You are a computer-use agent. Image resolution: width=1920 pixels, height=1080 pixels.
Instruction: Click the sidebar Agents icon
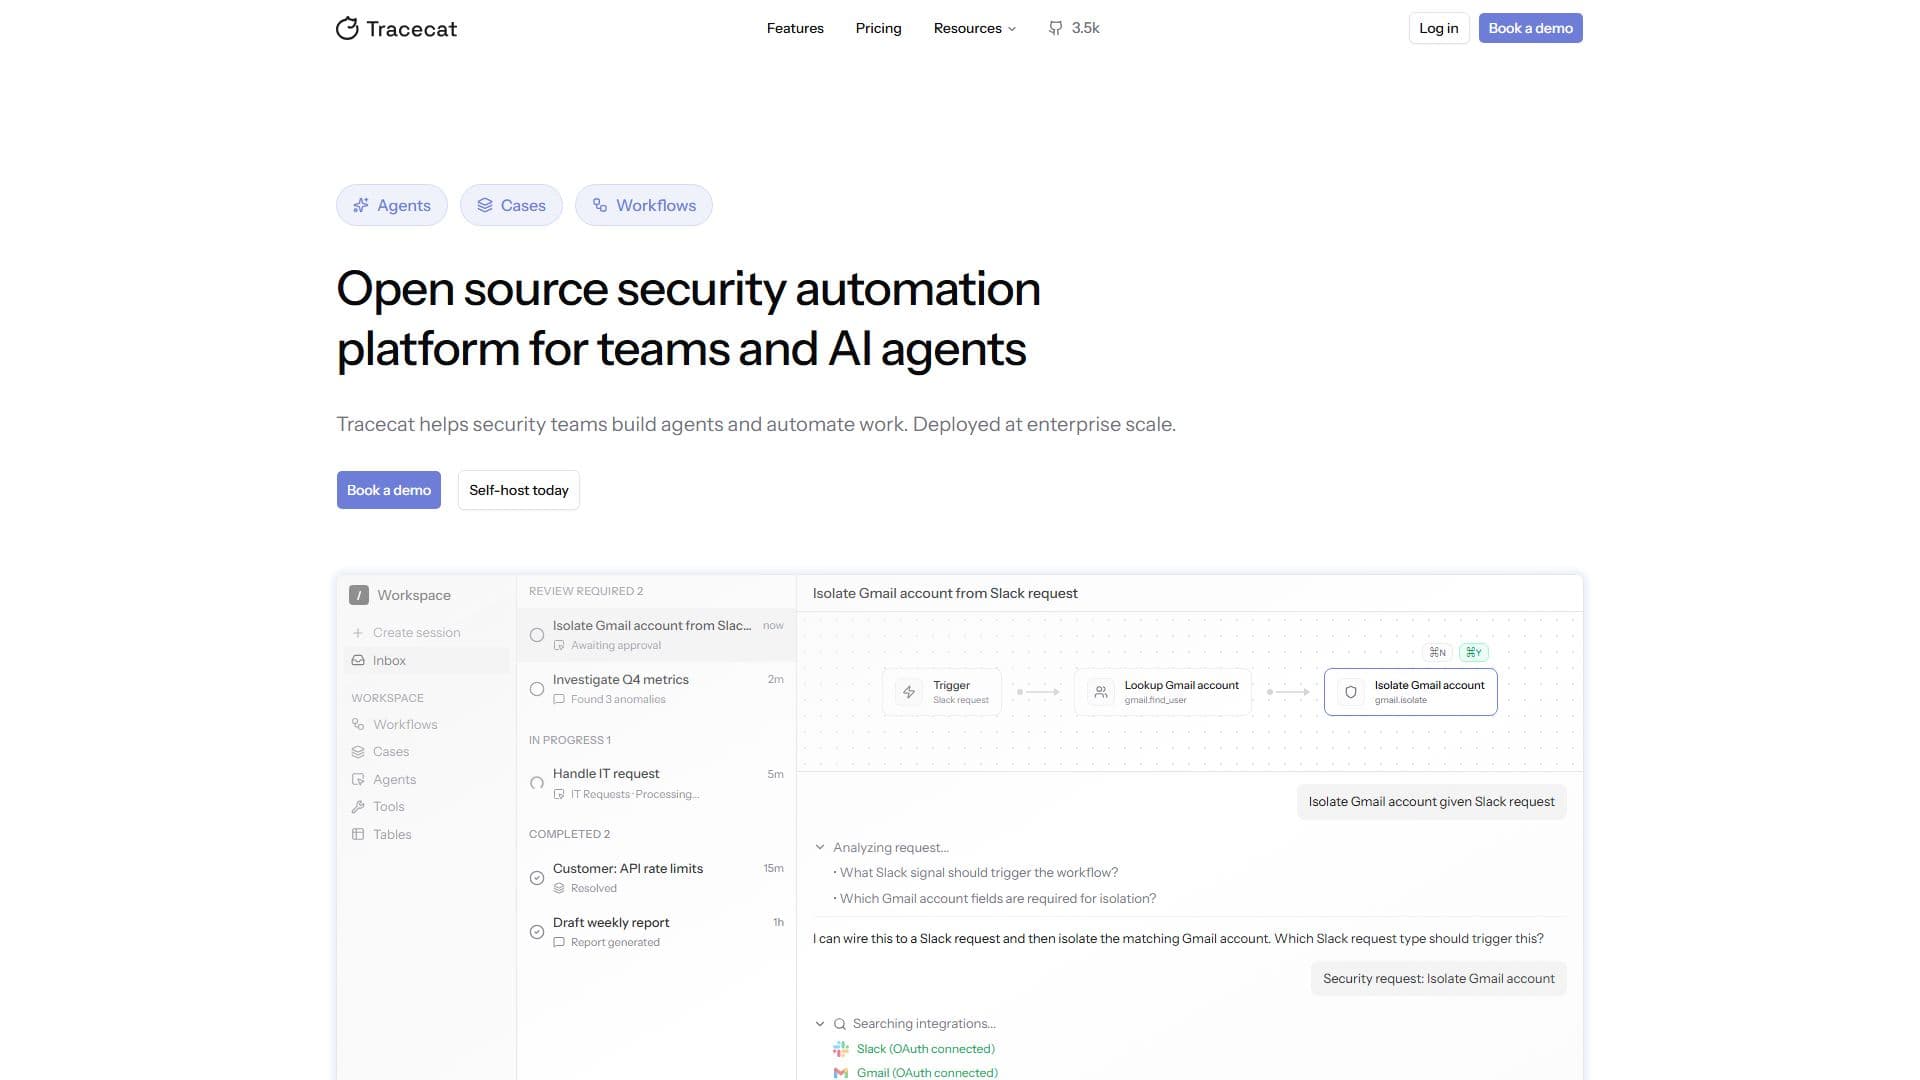(358, 779)
